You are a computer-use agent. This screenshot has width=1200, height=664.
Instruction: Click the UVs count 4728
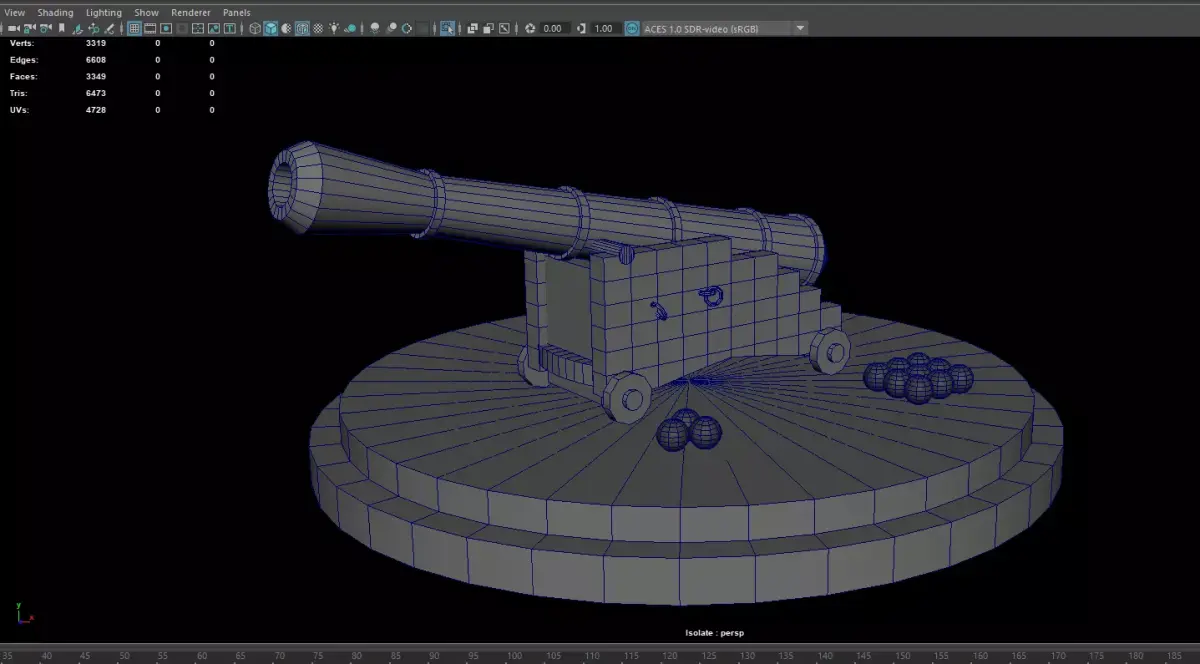point(96,109)
